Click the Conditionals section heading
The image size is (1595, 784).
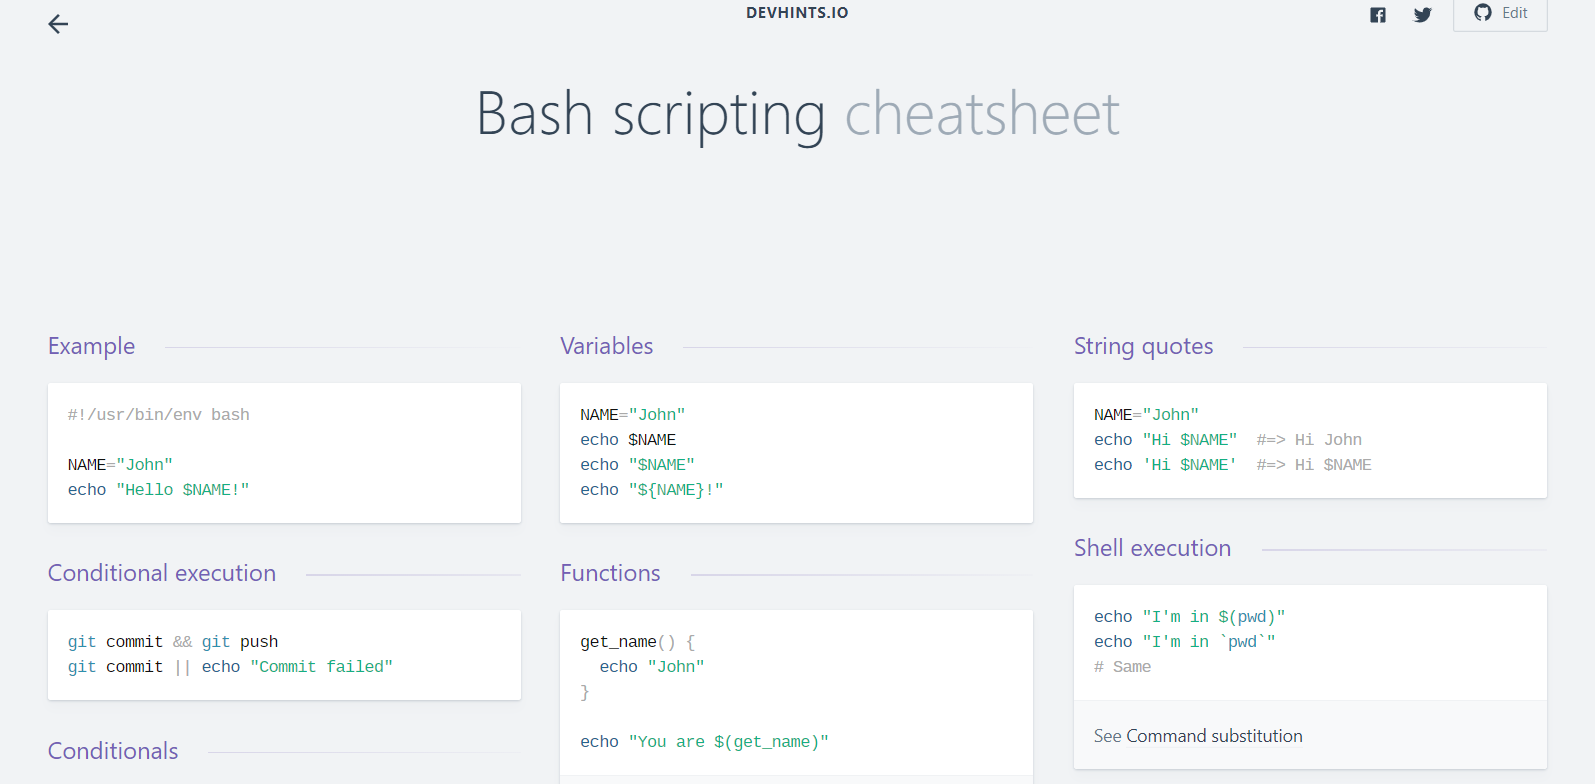pyautogui.click(x=113, y=751)
